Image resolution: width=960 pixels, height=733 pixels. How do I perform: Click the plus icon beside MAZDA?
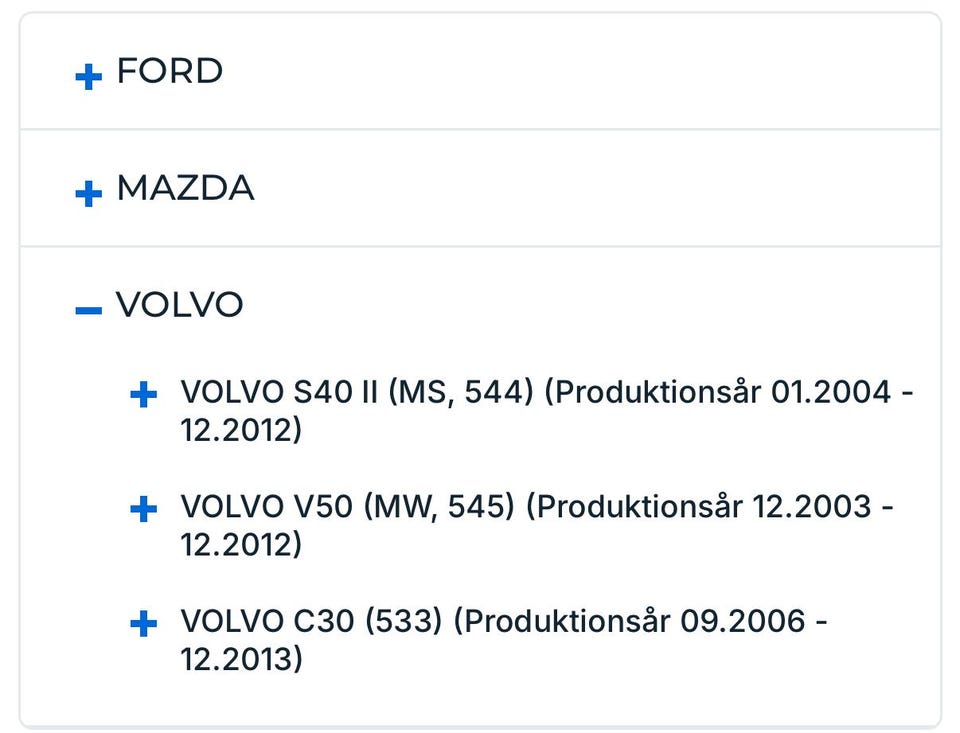click(89, 193)
